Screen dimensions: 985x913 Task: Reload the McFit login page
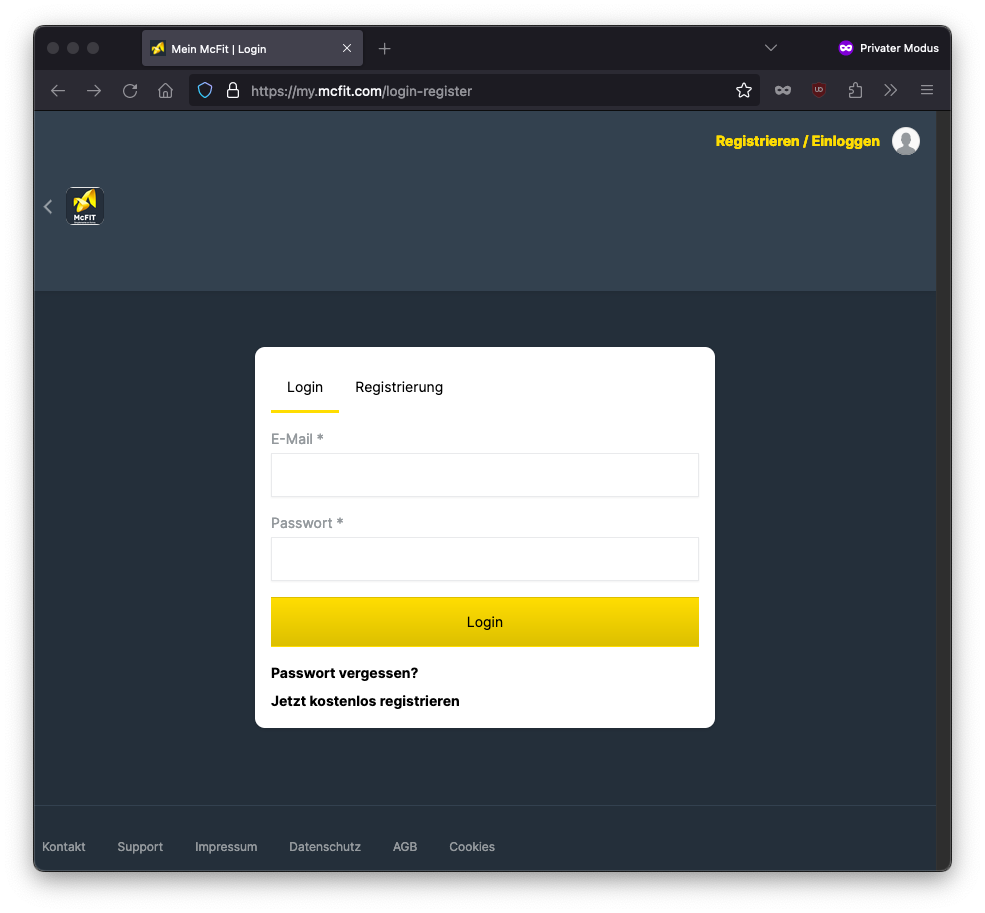[130, 90]
